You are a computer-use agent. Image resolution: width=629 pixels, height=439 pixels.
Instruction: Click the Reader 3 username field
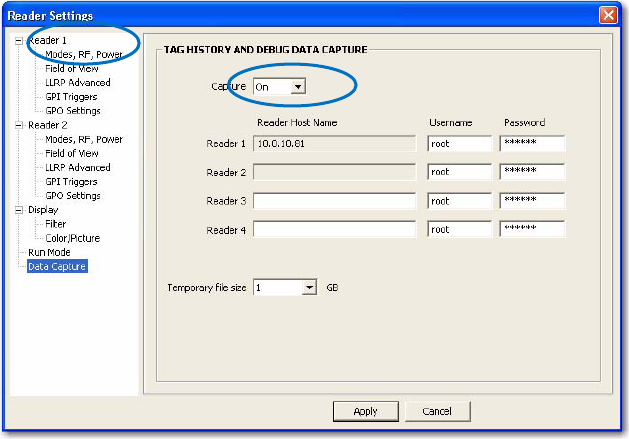pos(459,201)
